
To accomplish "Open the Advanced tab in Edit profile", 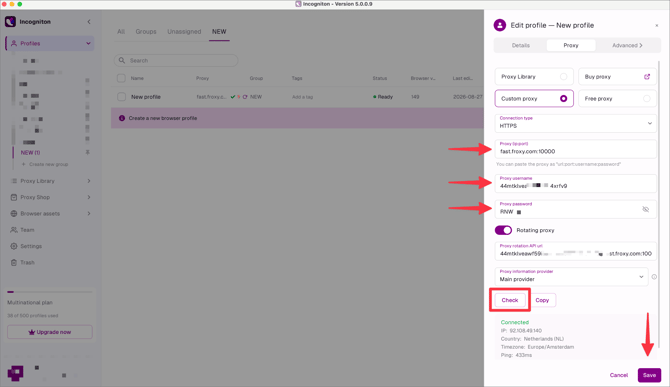I will coord(627,45).
